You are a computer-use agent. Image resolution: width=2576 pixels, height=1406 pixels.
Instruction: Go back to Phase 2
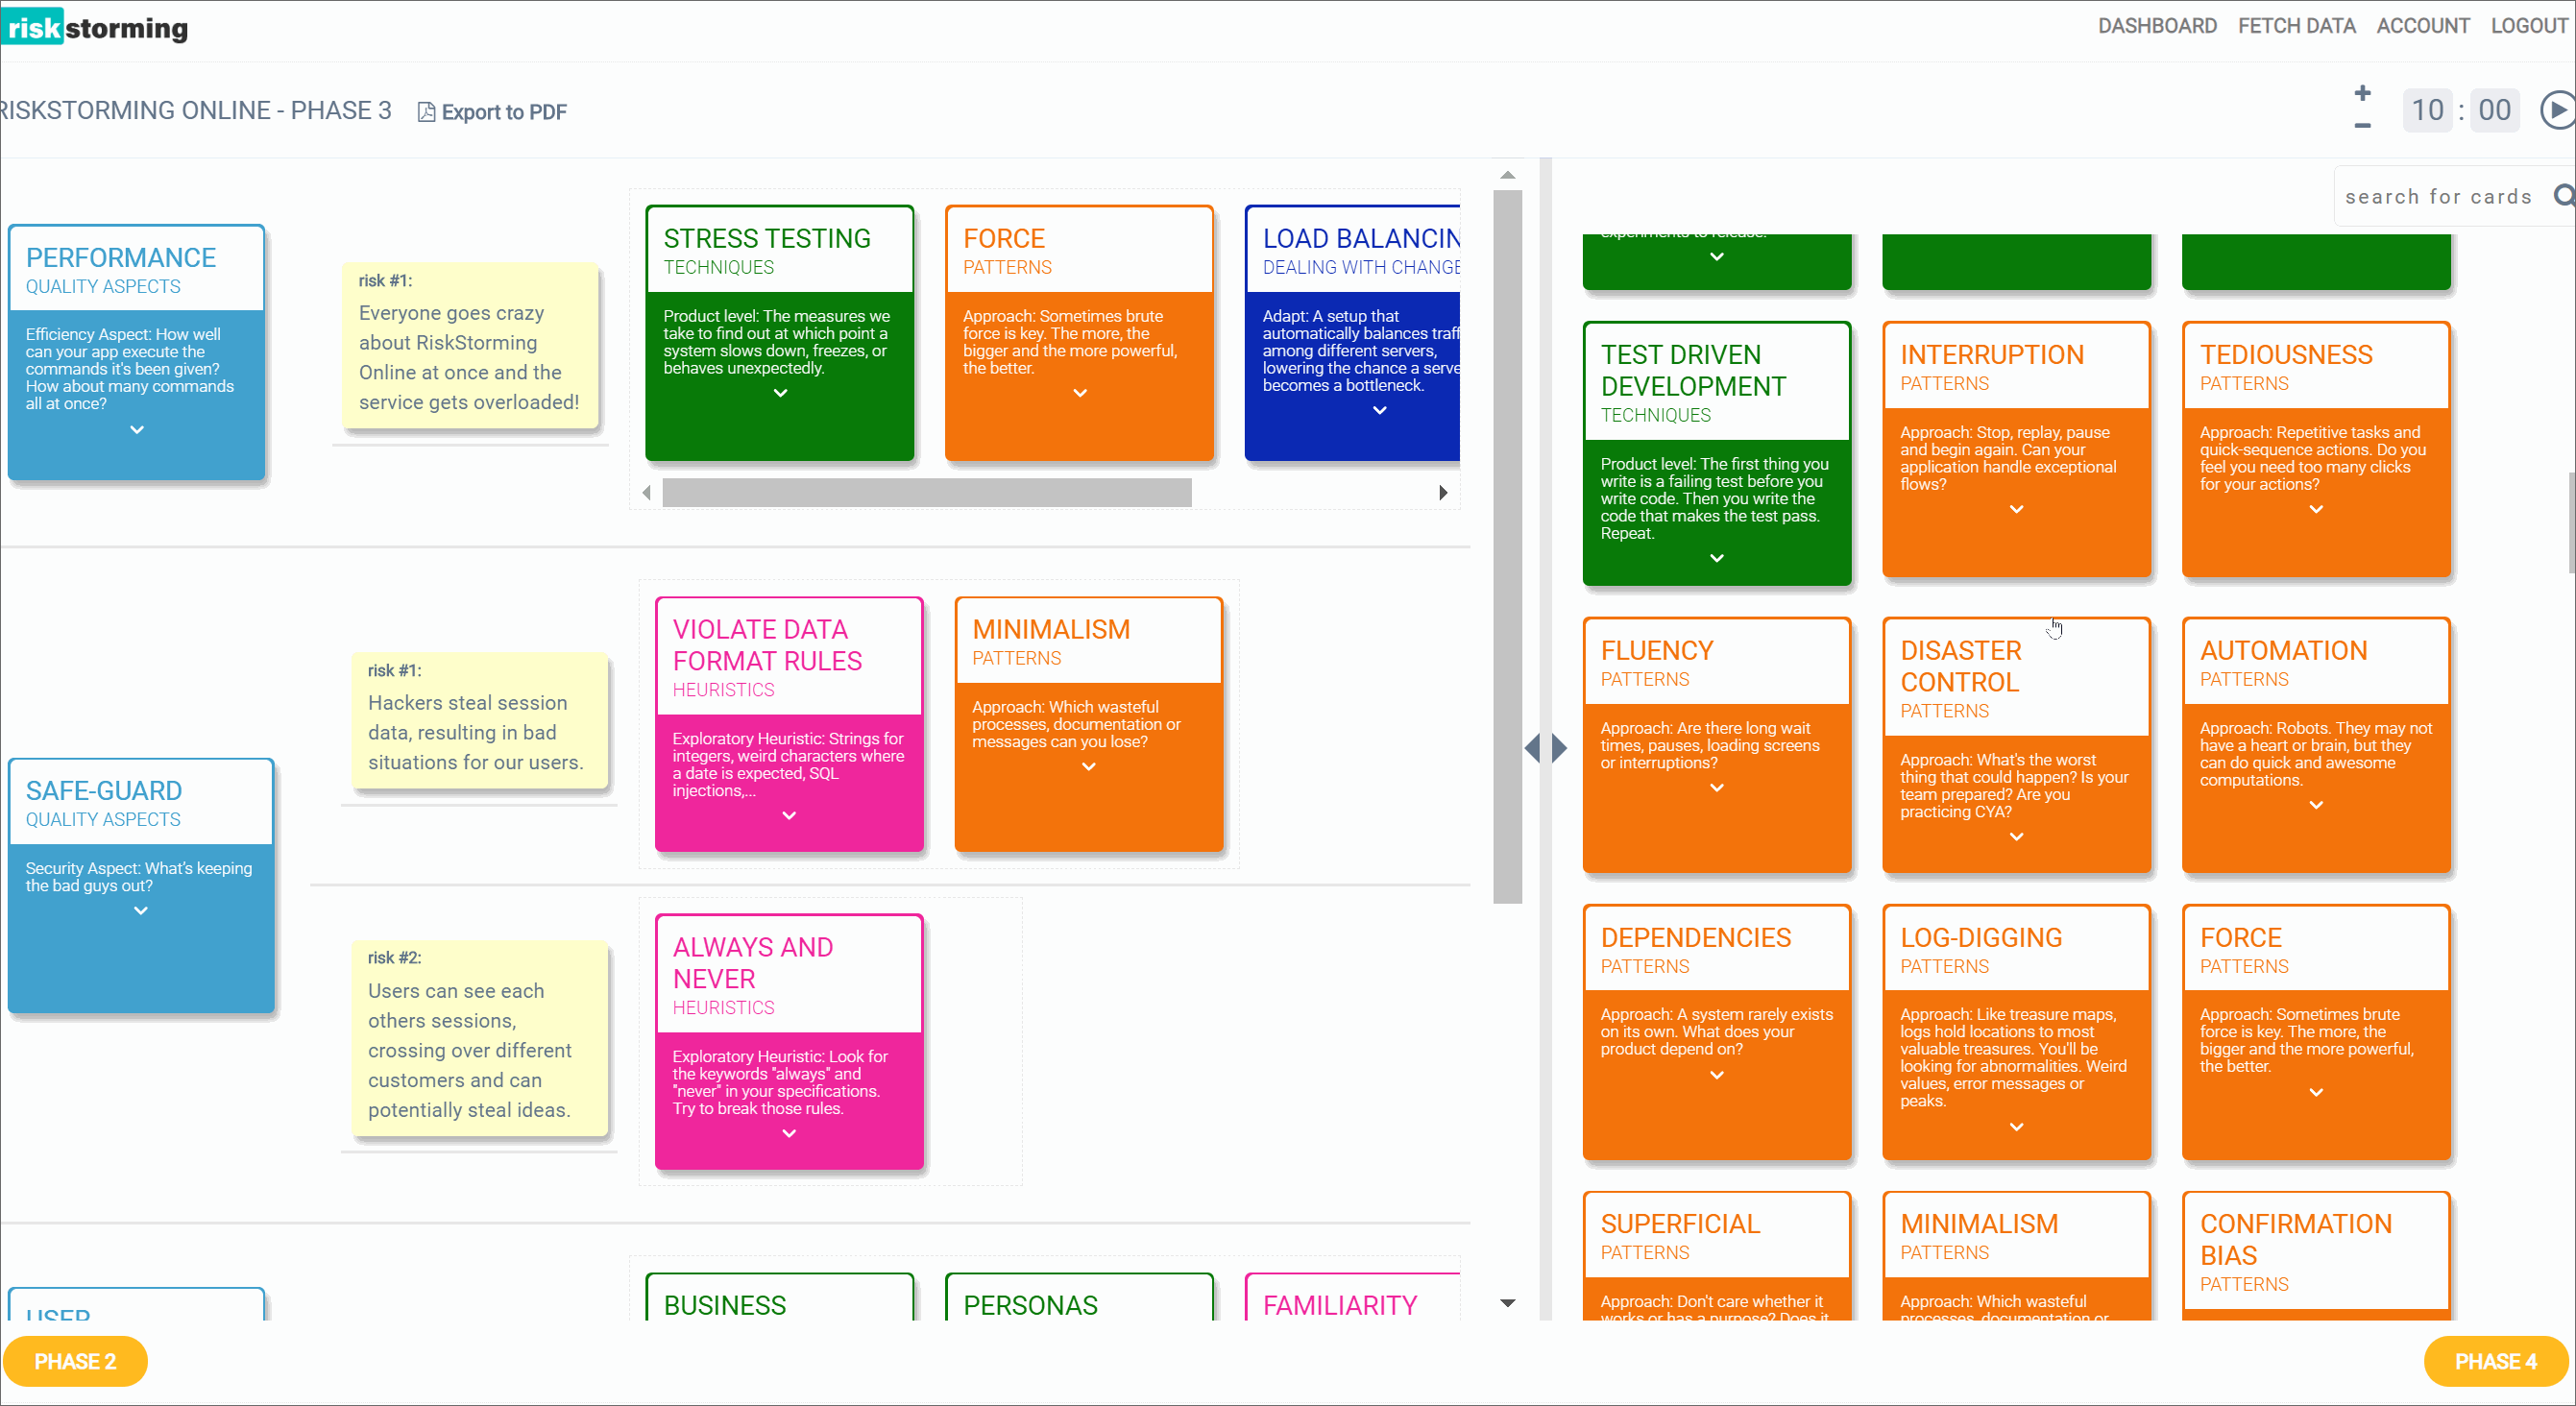[75, 1361]
